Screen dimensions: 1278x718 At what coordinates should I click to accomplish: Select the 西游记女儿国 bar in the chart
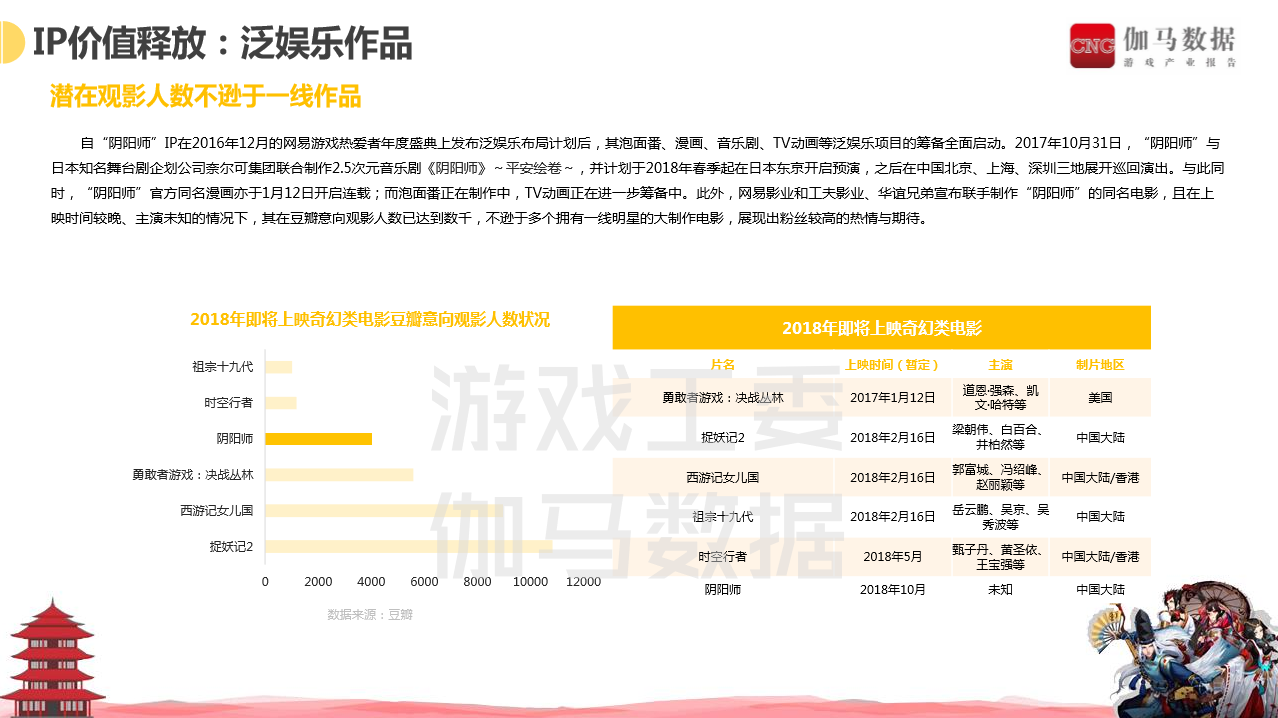[x=384, y=511]
